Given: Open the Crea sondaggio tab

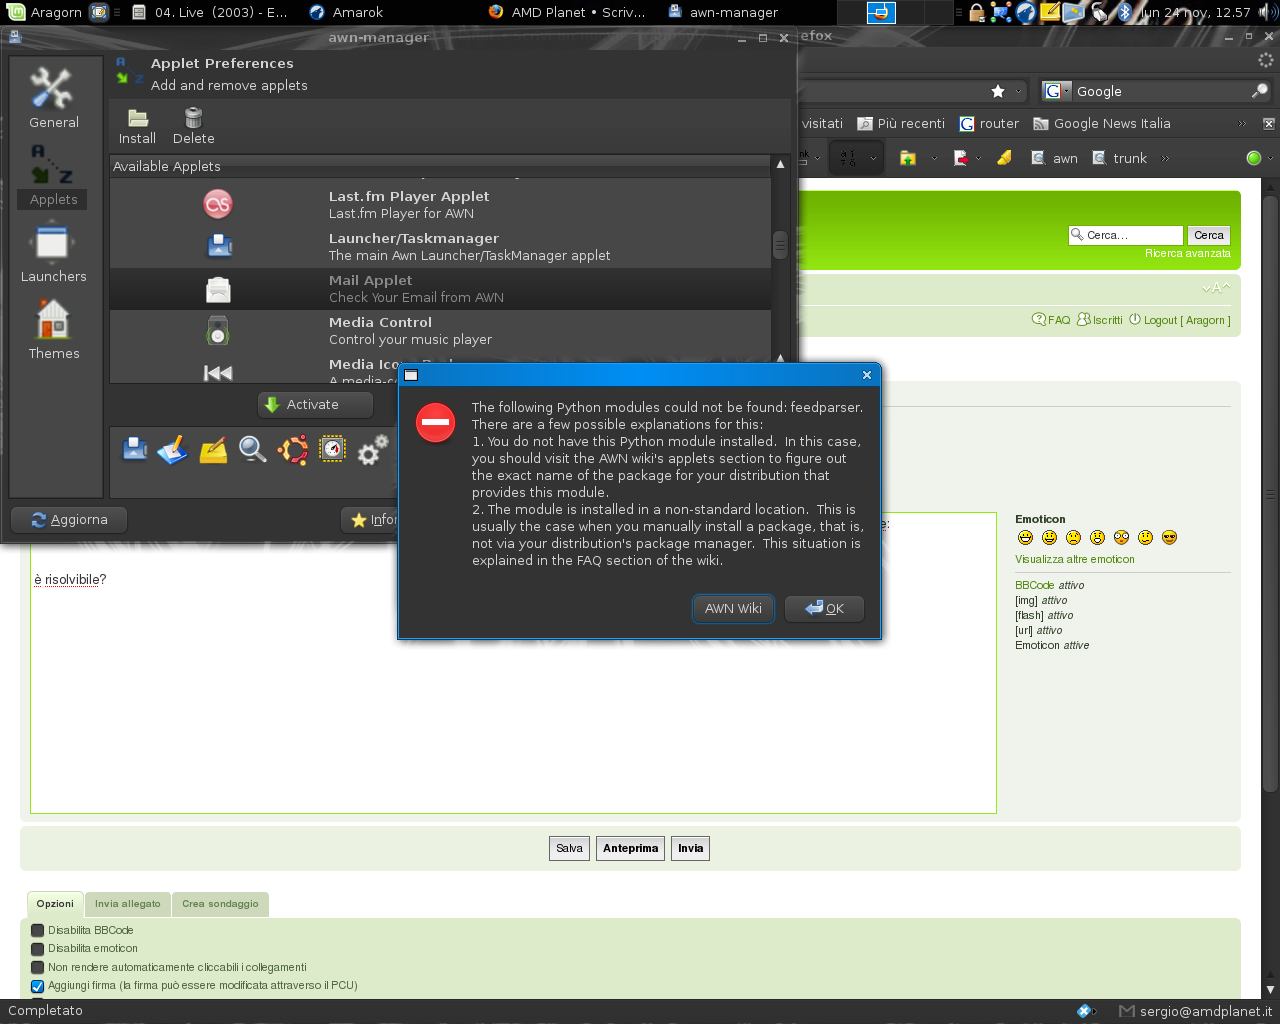Looking at the screenshot, I should [x=220, y=904].
